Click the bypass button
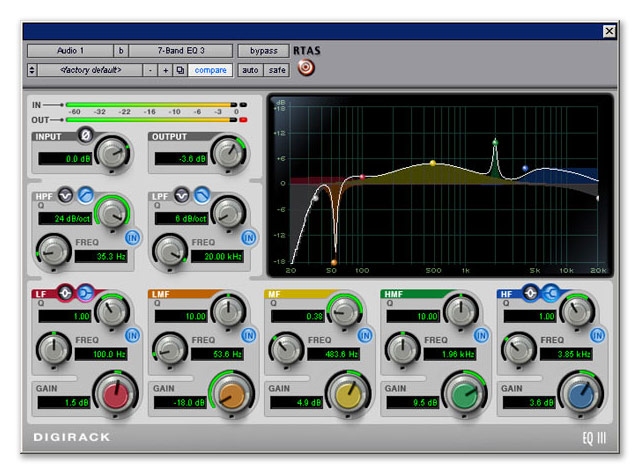Screen dimensions: 640x474 (262, 50)
